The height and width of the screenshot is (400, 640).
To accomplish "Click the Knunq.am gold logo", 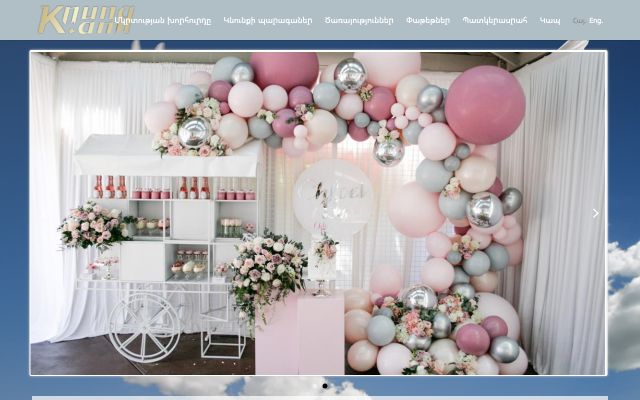I will [86, 19].
